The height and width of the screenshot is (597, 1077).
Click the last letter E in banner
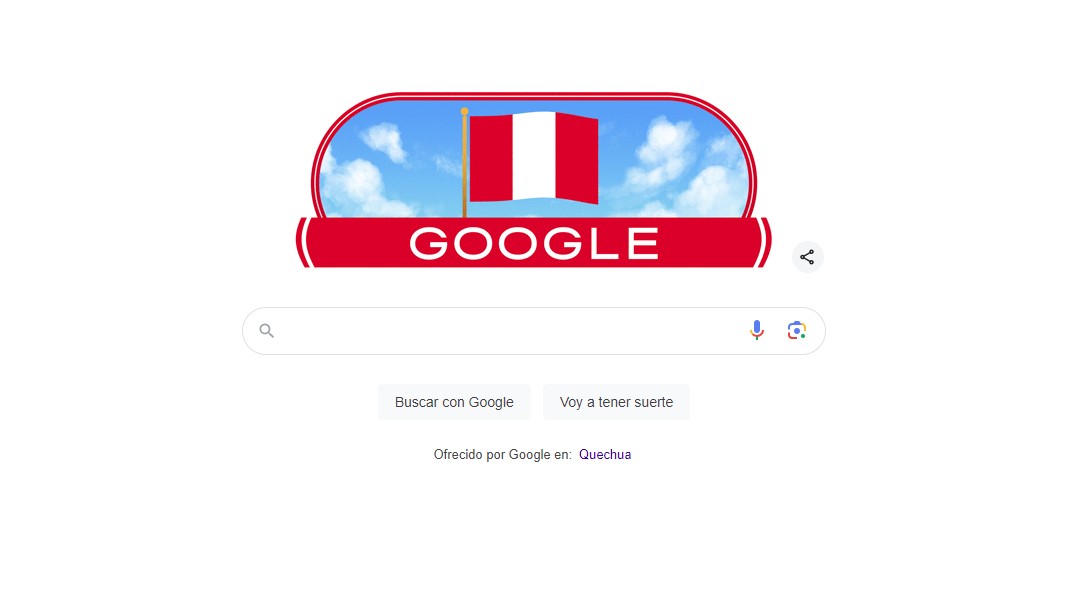pos(643,243)
